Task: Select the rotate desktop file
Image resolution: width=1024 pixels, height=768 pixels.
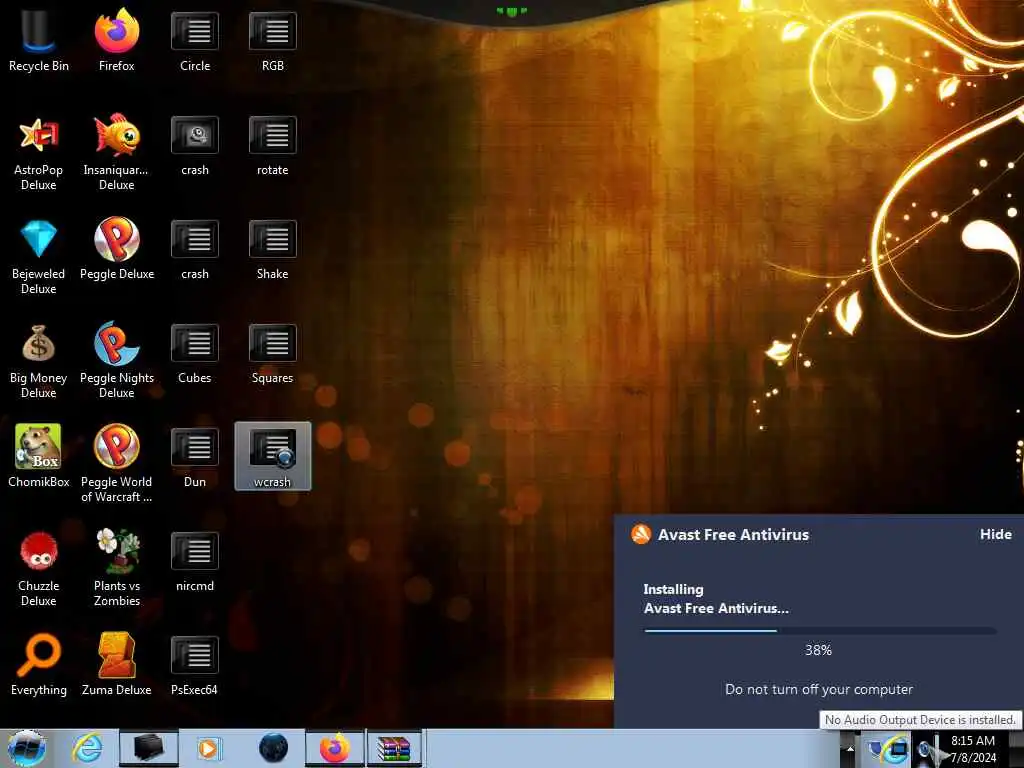Action: pyautogui.click(x=272, y=145)
